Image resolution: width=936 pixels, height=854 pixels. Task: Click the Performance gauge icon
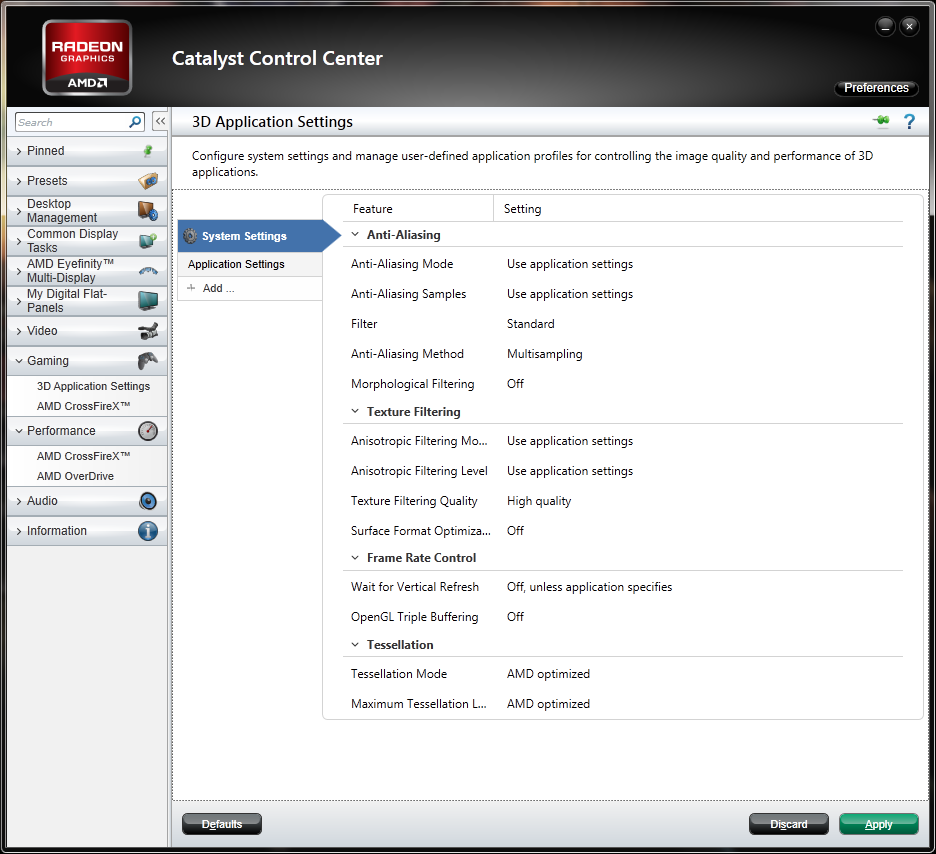pos(148,431)
